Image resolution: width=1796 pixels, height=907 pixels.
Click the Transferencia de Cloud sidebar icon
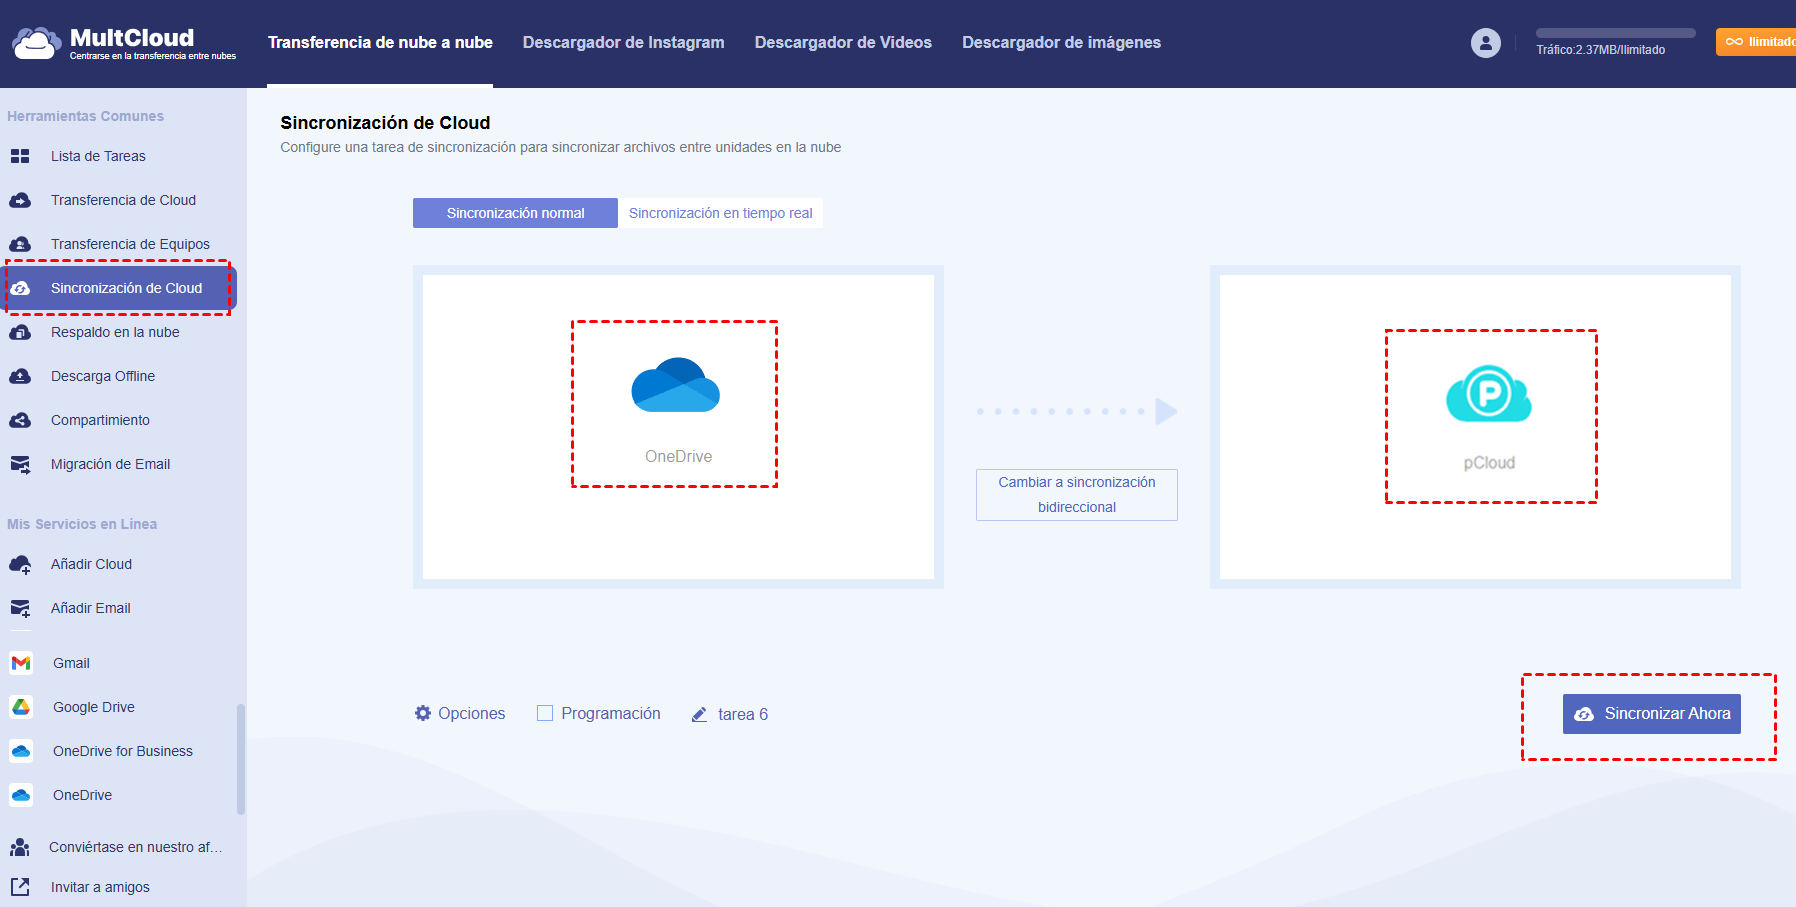tap(20, 200)
